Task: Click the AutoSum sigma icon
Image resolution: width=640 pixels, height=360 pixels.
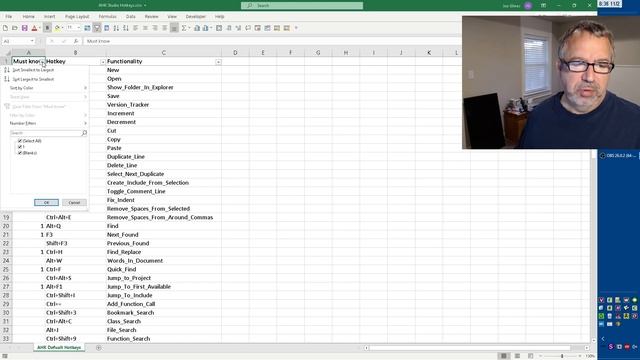Action: (184, 28)
